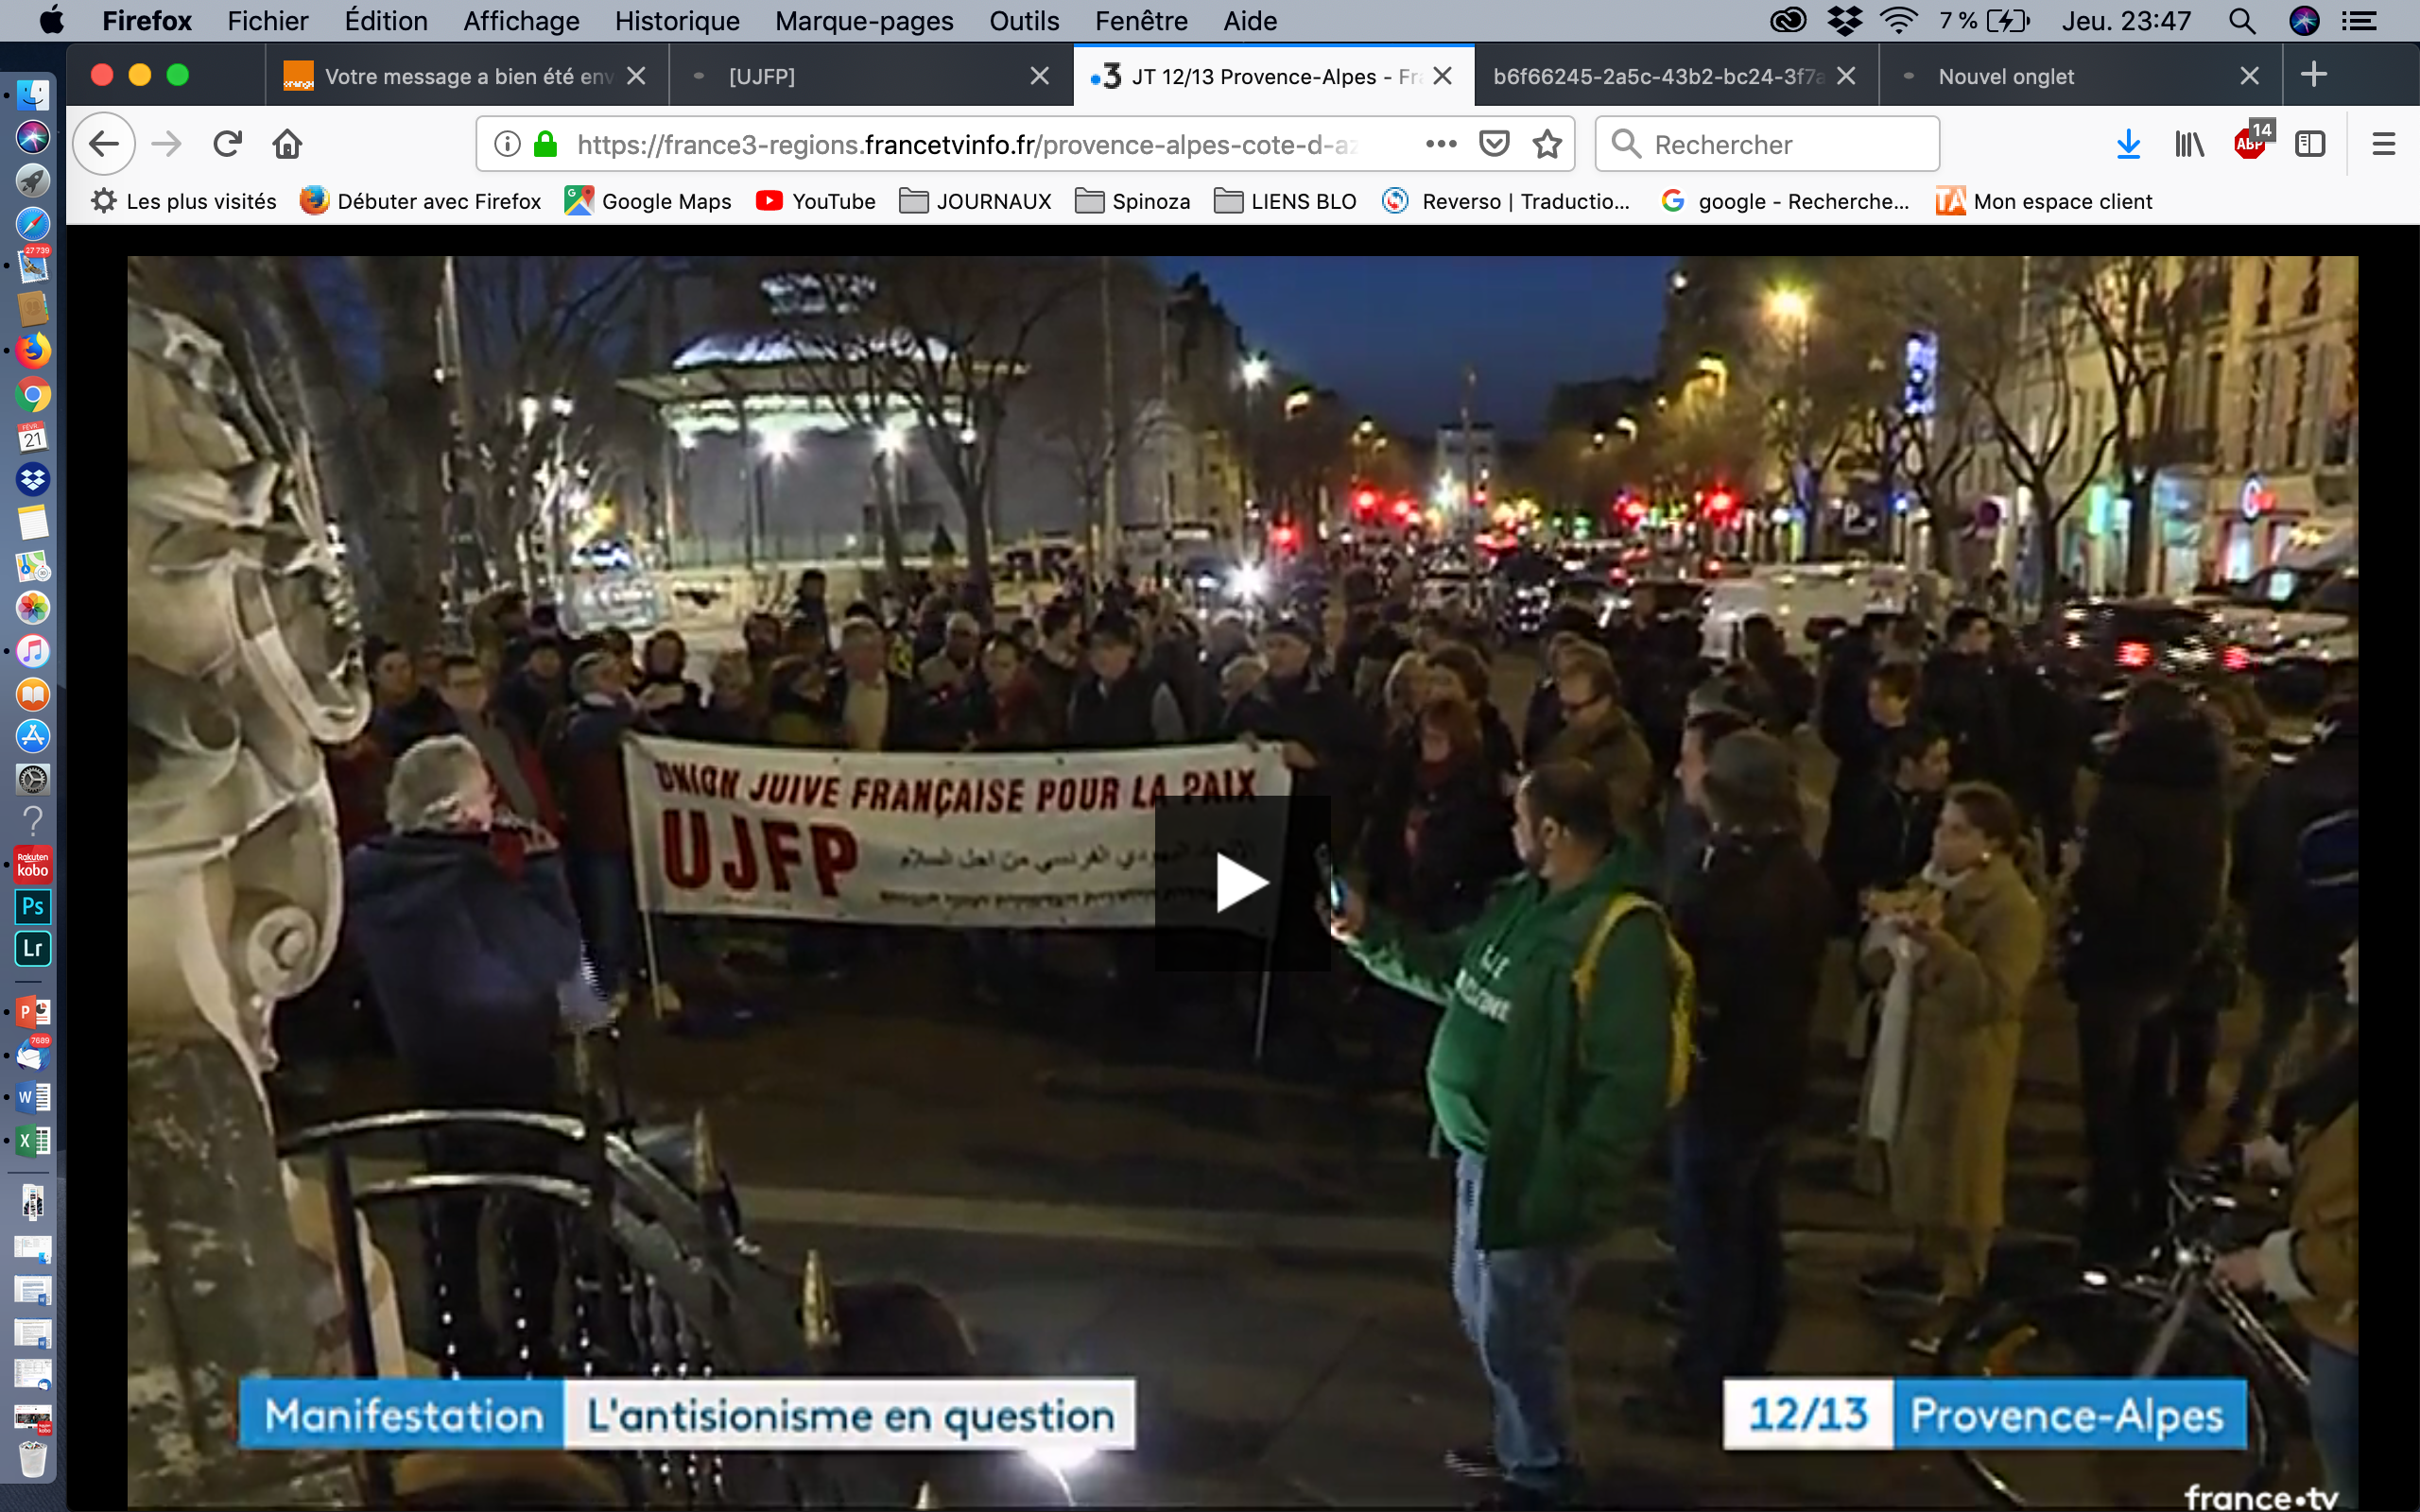This screenshot has width=2420, height=1512.
Task: Click the browser Back arrow button
Action: coord(104,144)
